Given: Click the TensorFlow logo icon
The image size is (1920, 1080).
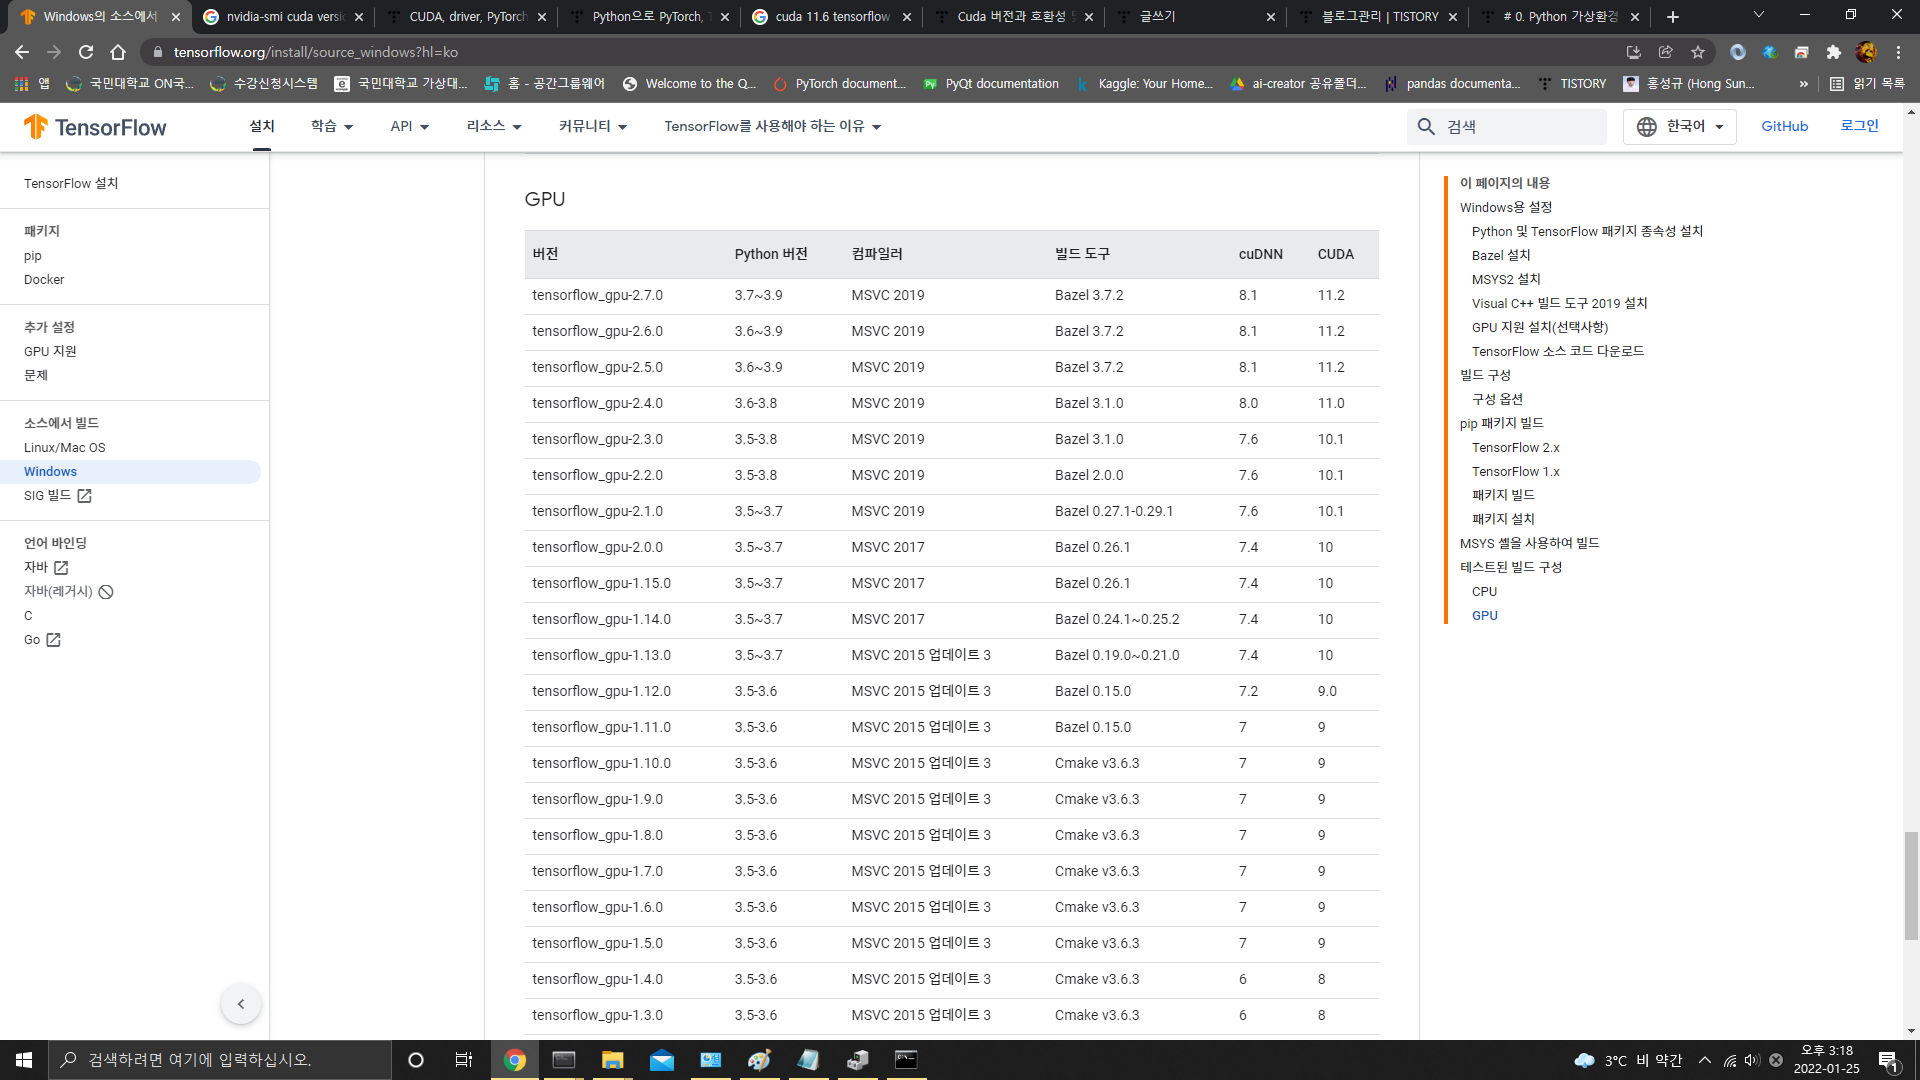Looking at the screenshot, I should coord(36,127).
